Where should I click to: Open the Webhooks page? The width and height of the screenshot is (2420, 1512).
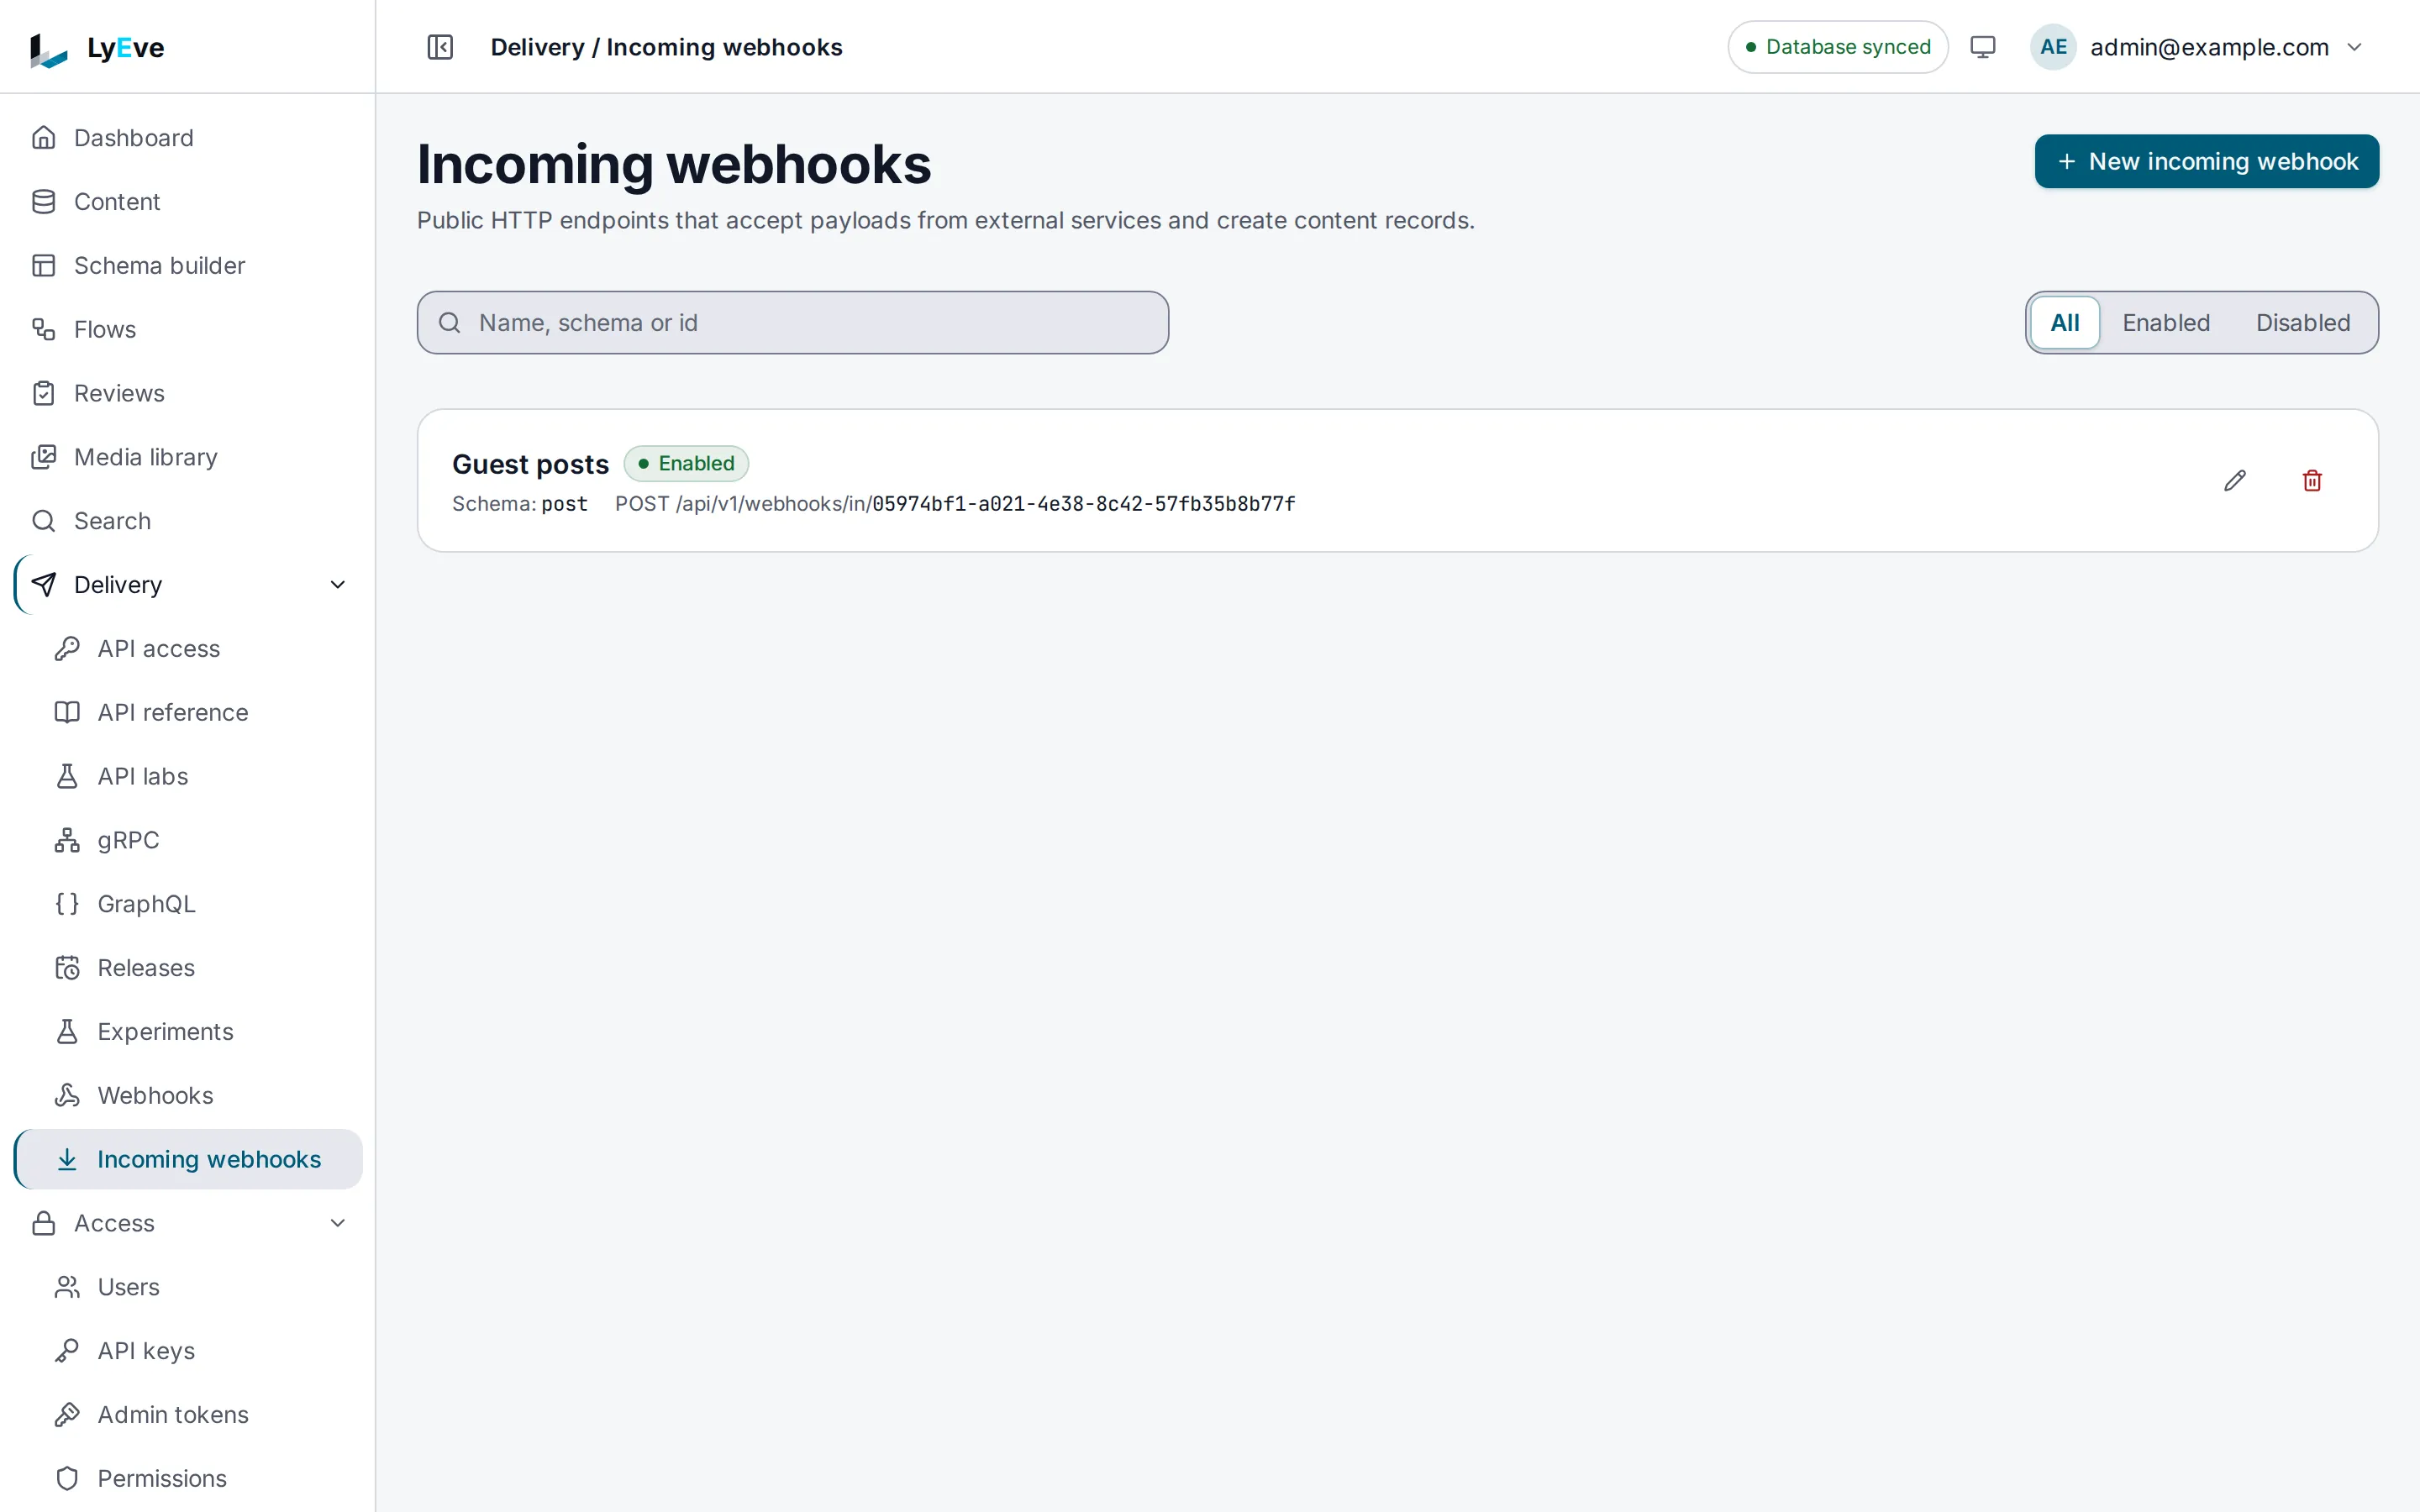(x=188, y=1095)
